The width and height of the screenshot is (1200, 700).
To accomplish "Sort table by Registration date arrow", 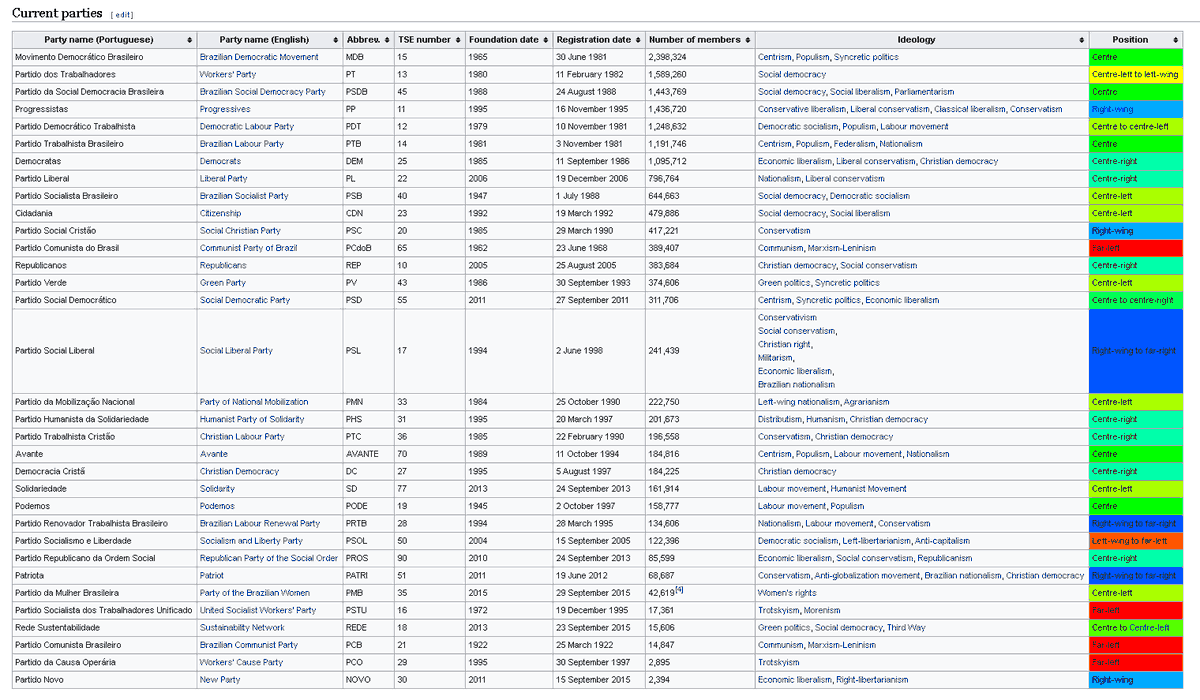I will coord(638,40).
